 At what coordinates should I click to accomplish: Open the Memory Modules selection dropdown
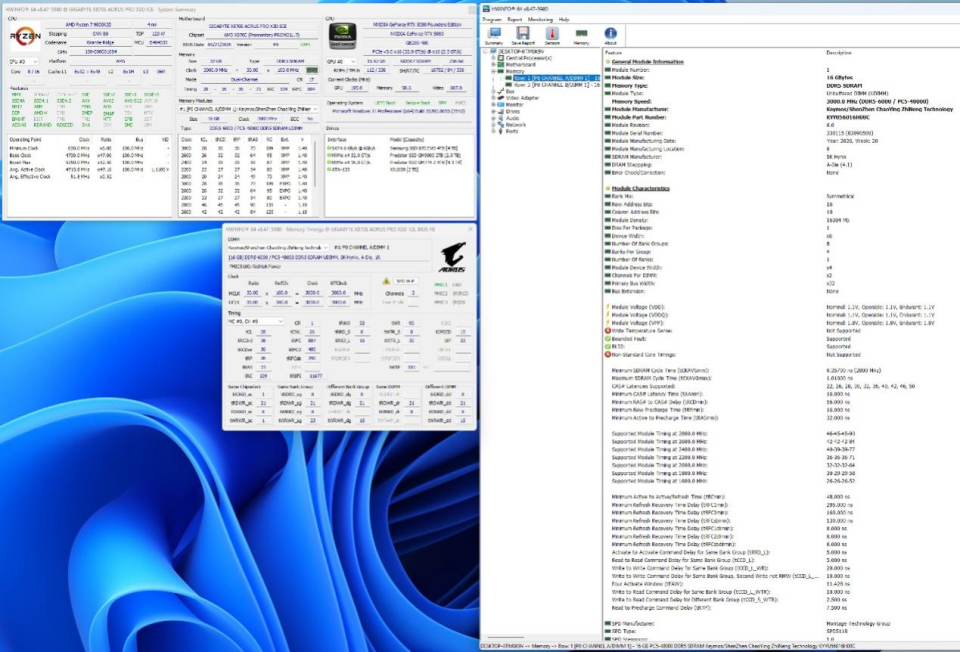249,109
